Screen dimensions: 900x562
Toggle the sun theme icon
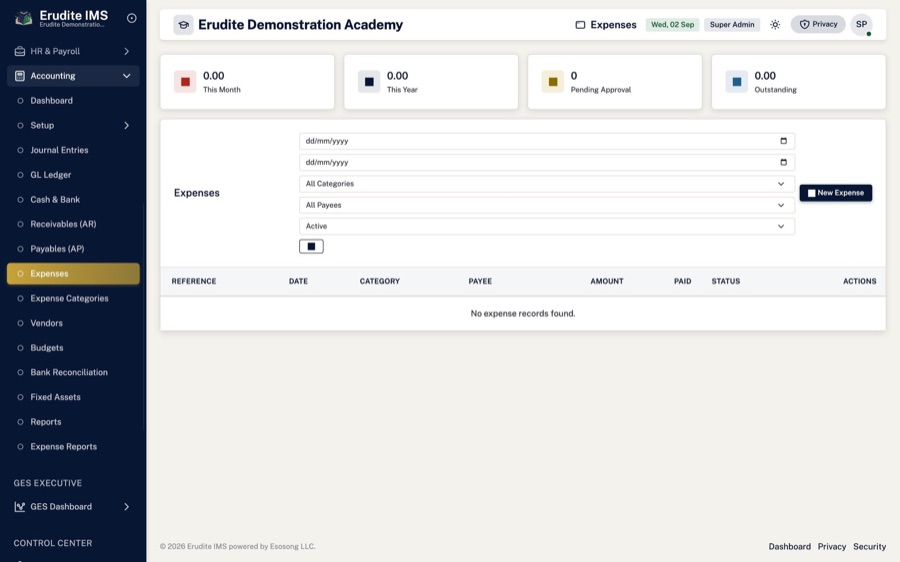pyautogui.click(x=775, y=25)
